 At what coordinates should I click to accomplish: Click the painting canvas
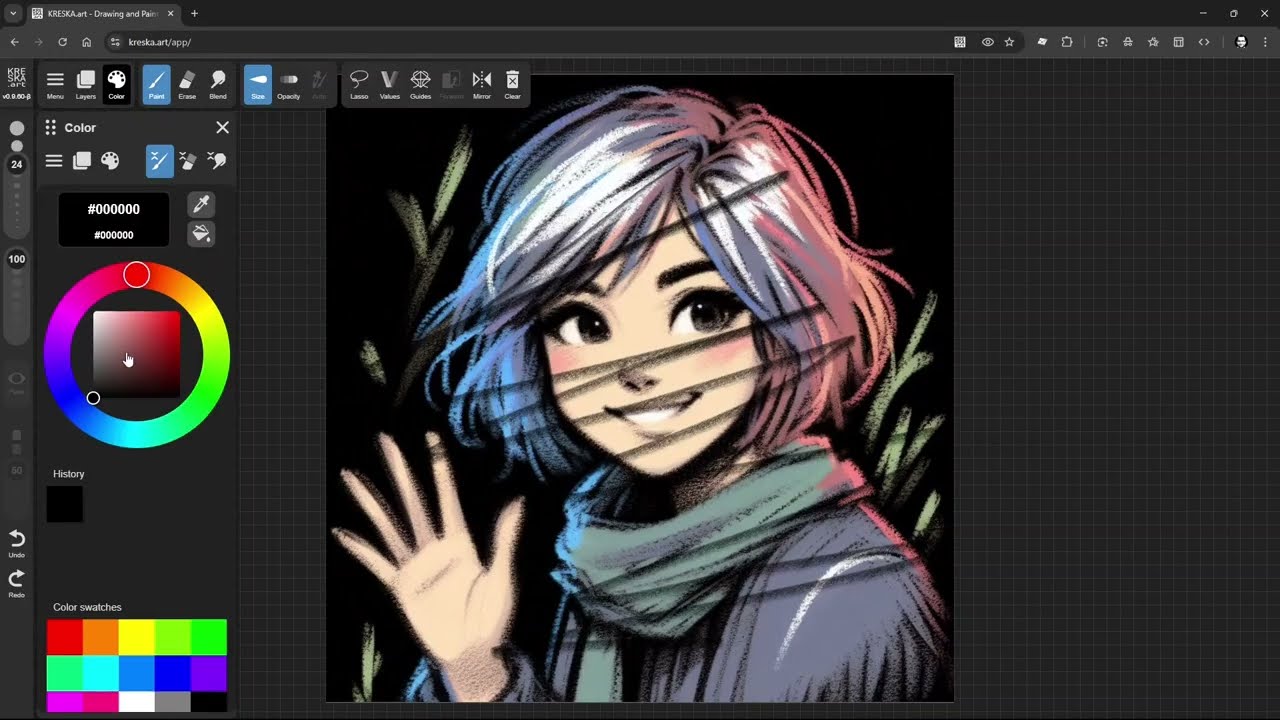(640, 388)
